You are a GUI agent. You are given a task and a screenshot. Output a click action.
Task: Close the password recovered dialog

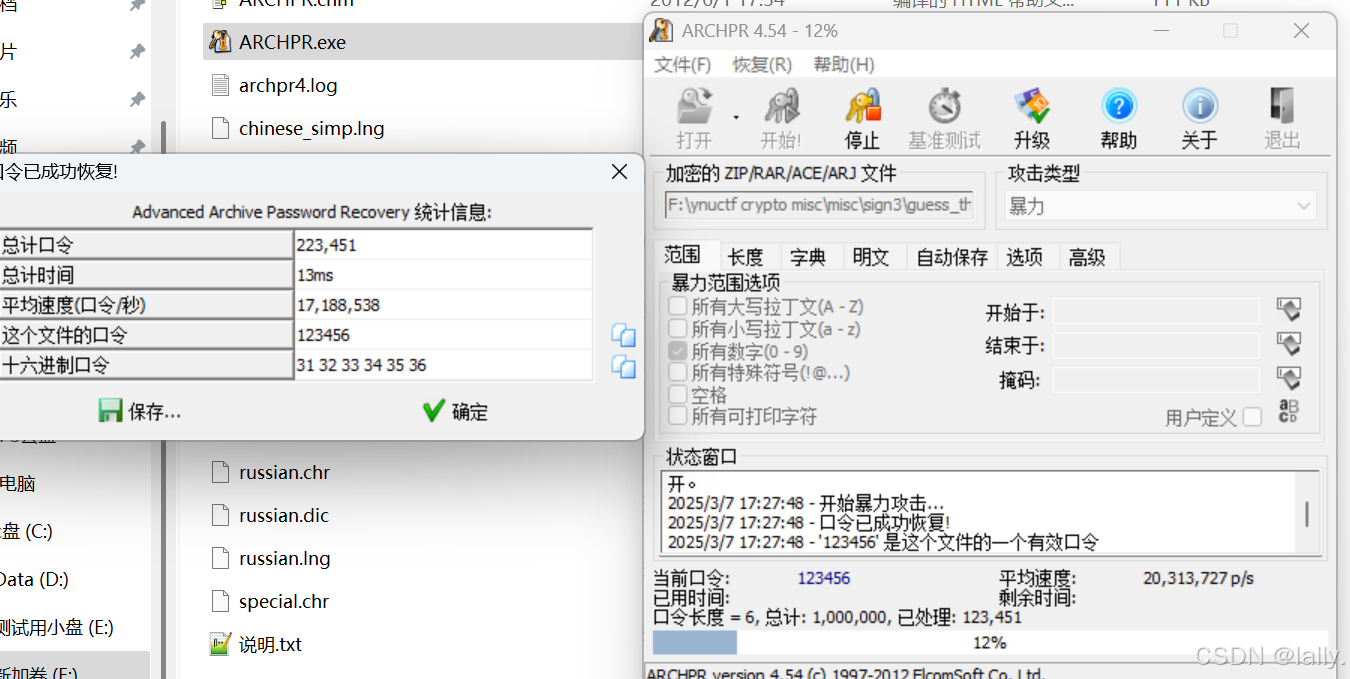pos(619,172)
